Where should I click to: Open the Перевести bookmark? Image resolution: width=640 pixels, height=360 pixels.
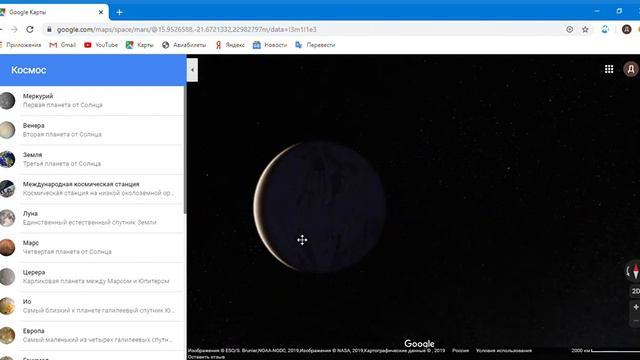(x=315, y=45)
